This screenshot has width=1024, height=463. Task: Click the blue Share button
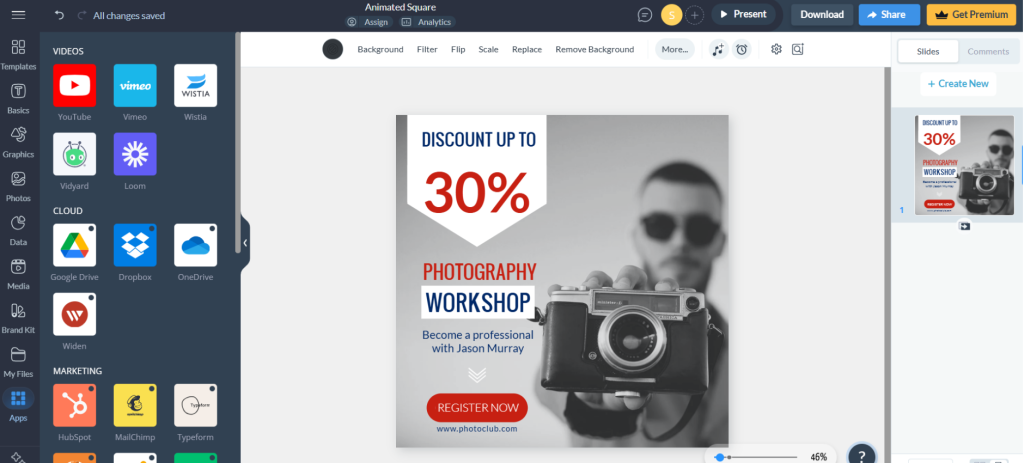coord(889,14)
